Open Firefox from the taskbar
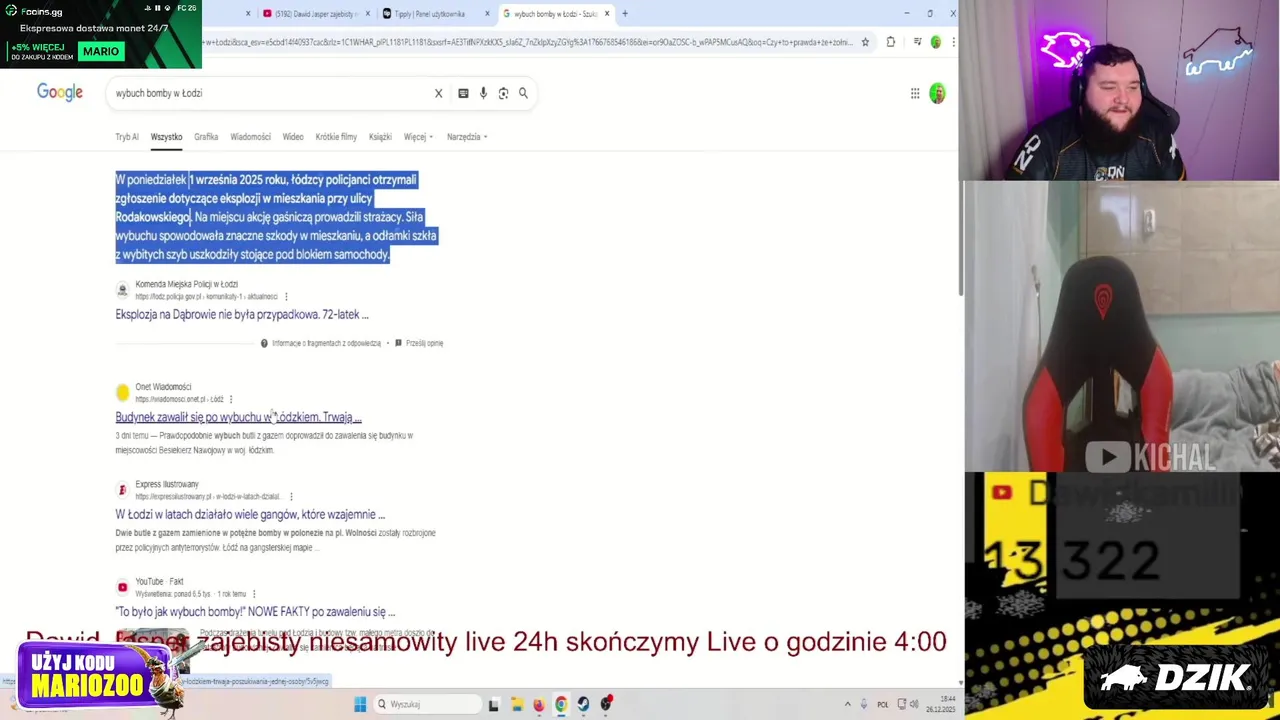Image resolution: width=1280 pixels, height=720 pixels. point(539,704)
